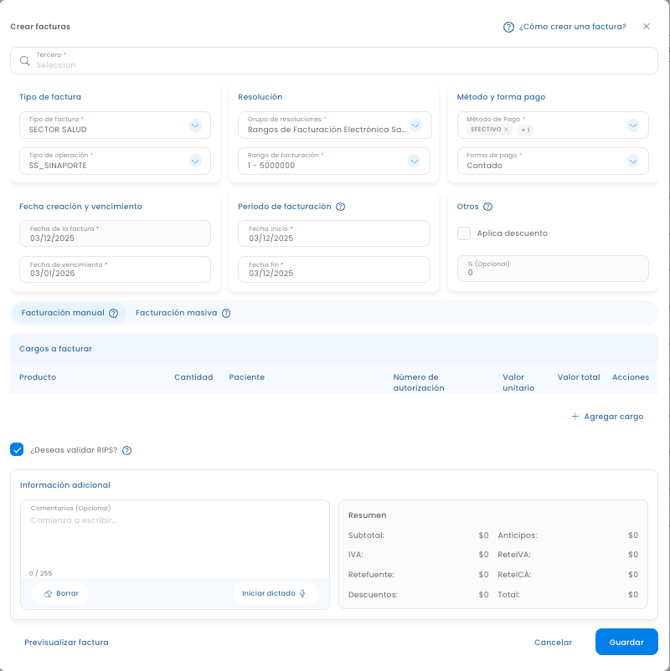Open the Grupo de resoluciones dropdown

[415, 125]
